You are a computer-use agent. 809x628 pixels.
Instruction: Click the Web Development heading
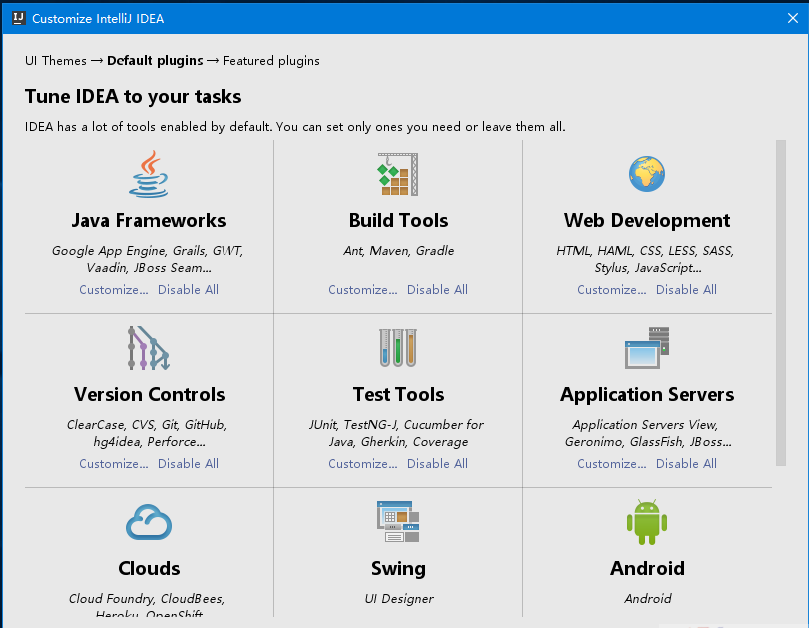(x=647, y=220)
